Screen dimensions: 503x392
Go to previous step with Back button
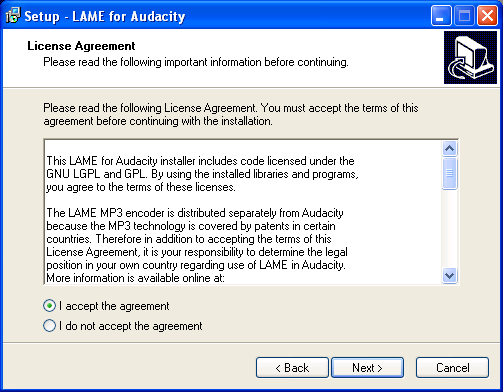(292, 368)
